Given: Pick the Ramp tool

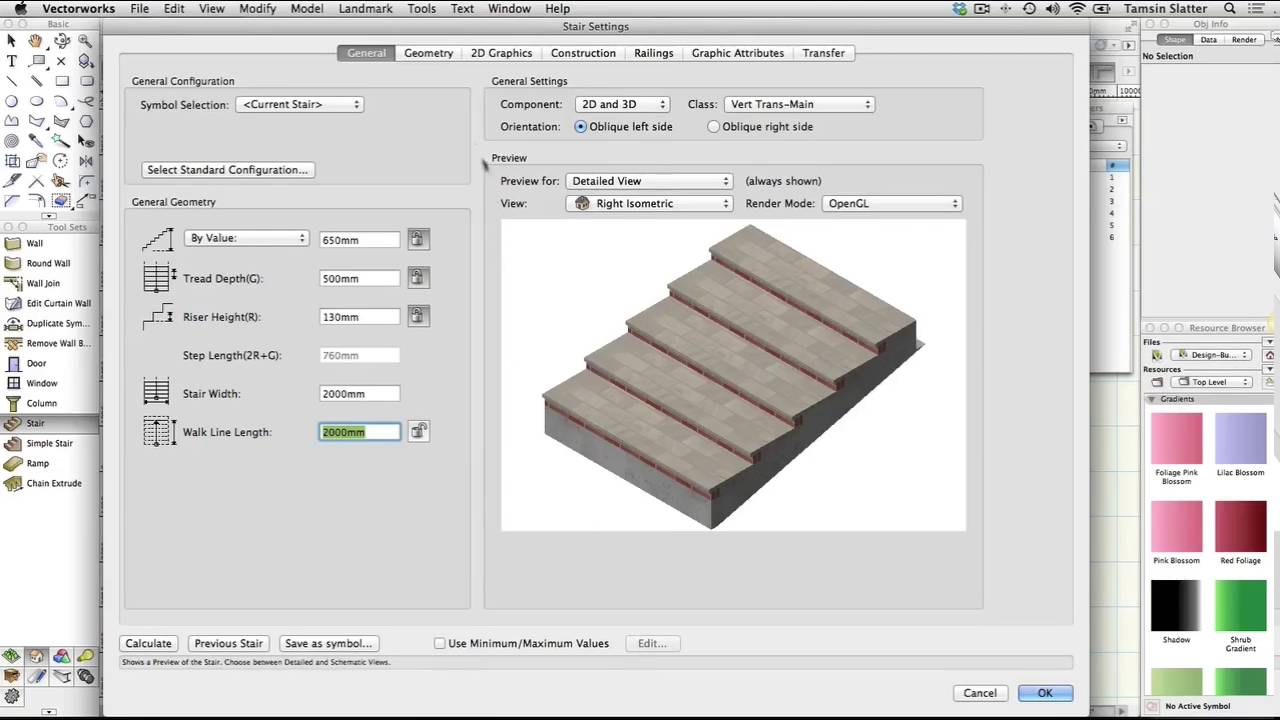Looking at the screenshot, I should click(x=50, y=463).
